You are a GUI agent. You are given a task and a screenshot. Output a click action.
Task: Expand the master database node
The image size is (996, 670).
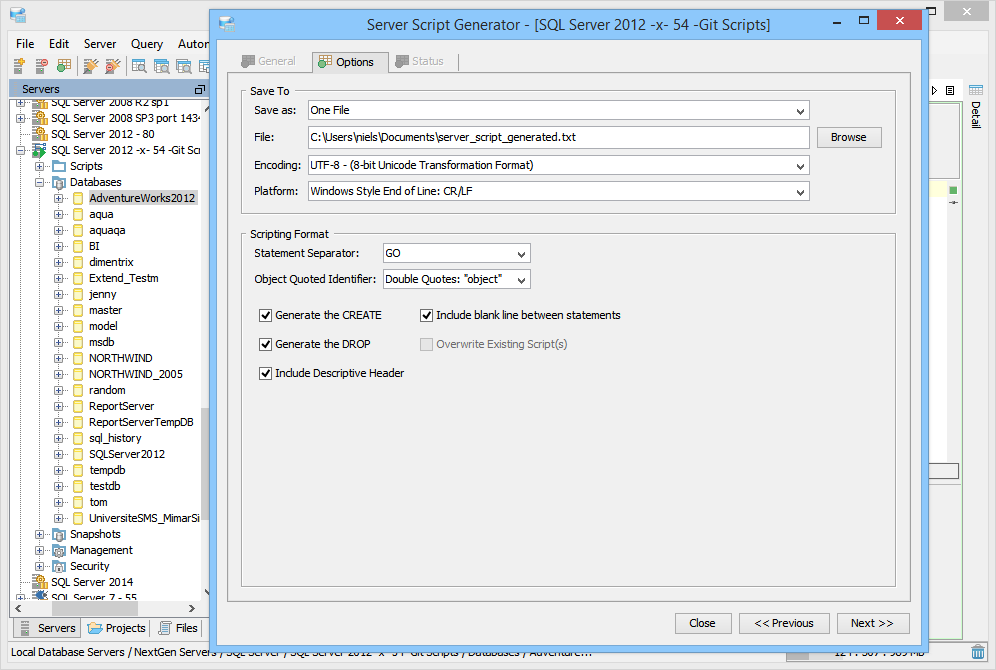click(58, 310)
